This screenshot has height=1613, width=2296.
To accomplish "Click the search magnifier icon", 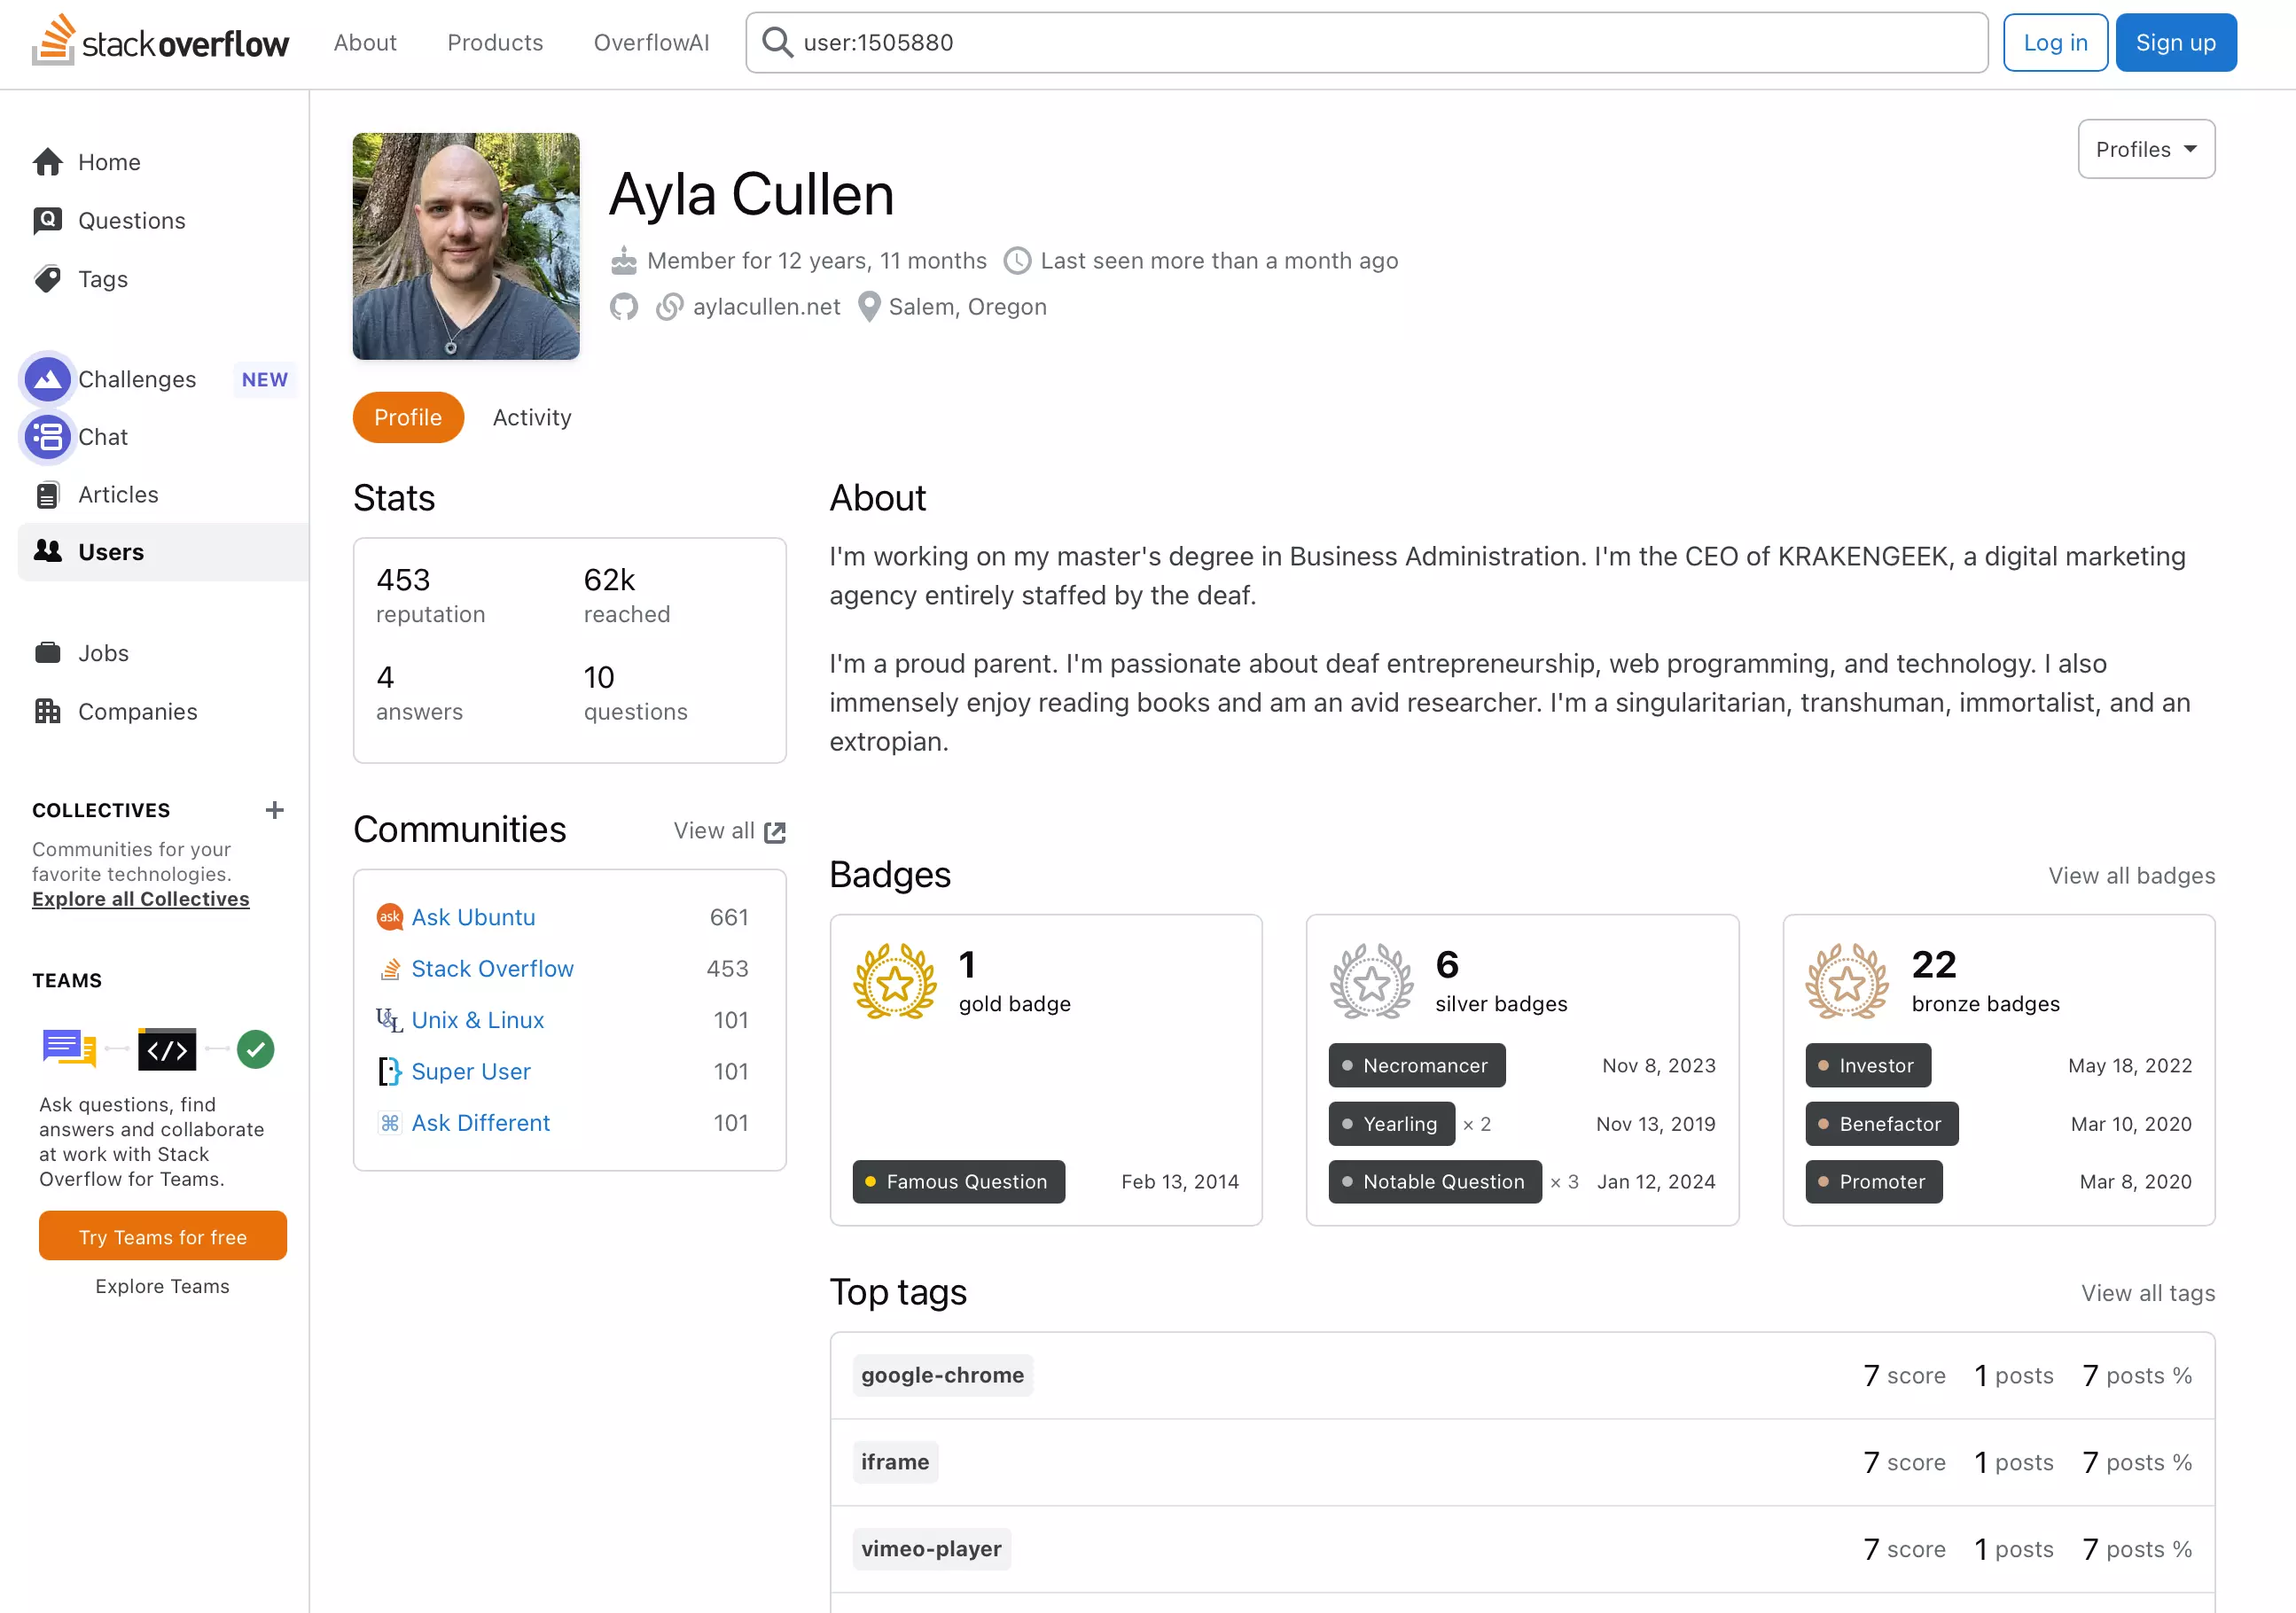I will 777,42.
